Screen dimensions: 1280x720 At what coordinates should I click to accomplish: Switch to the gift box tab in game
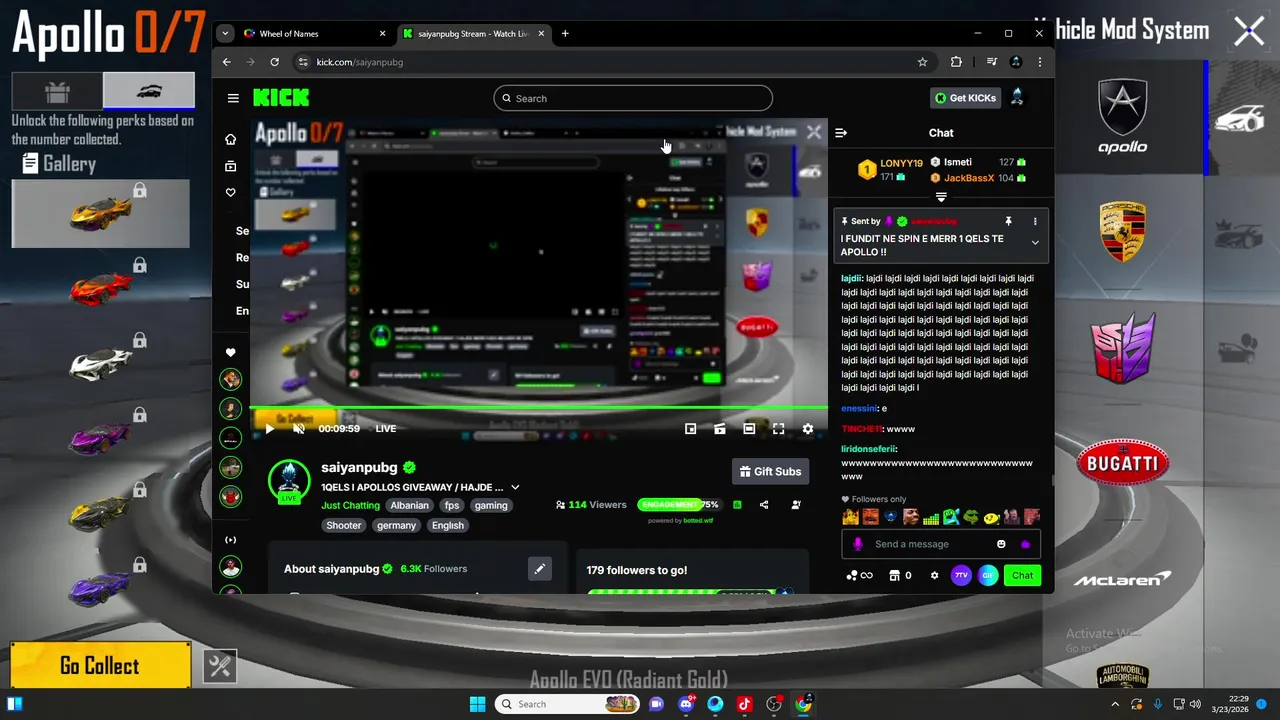57,91
